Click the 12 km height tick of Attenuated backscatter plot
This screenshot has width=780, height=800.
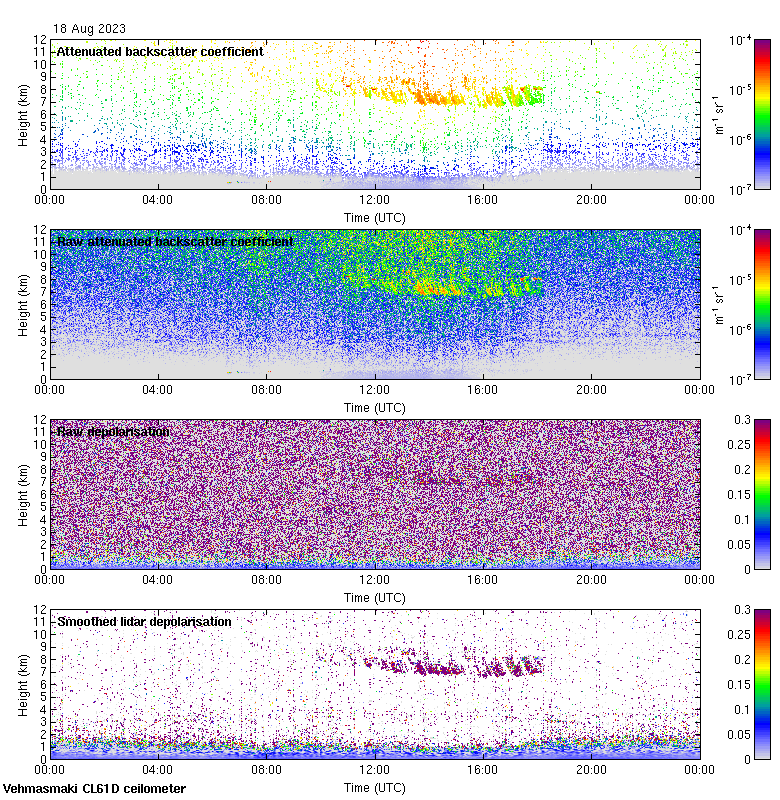tap(41, 40)
